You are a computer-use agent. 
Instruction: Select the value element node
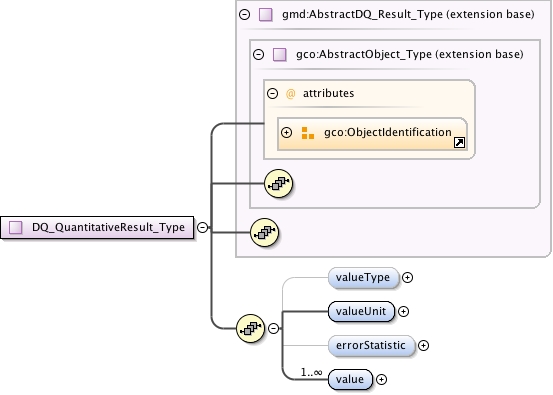coord(350,379)
